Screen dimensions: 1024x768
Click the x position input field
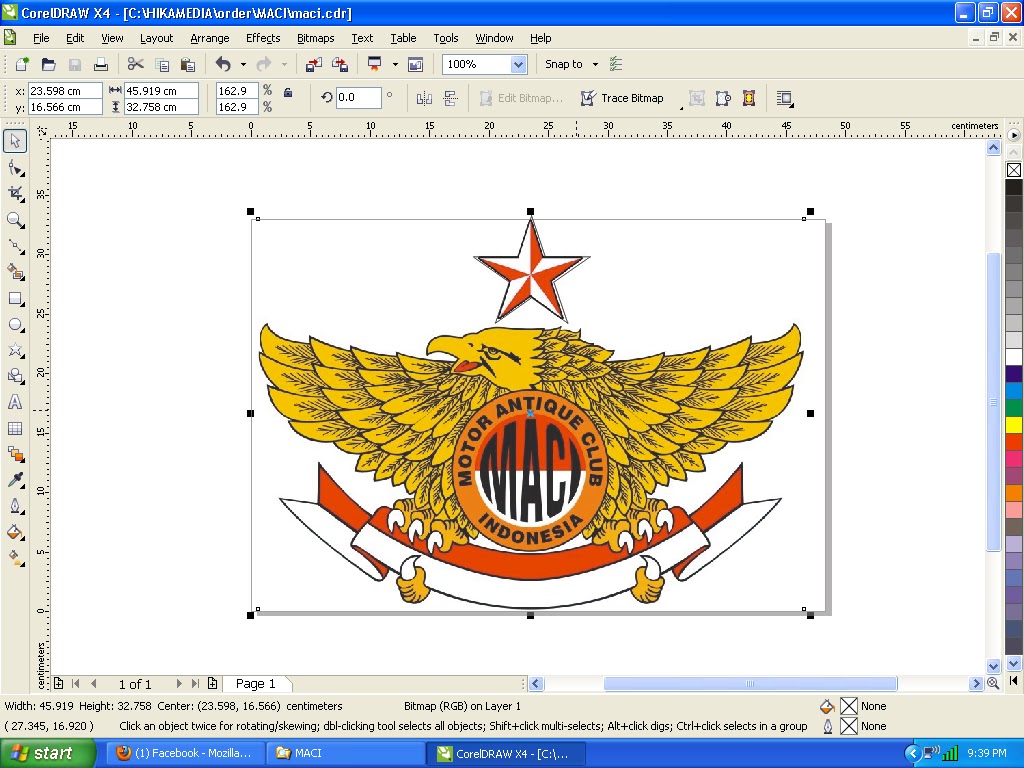[x=65, y=91]
